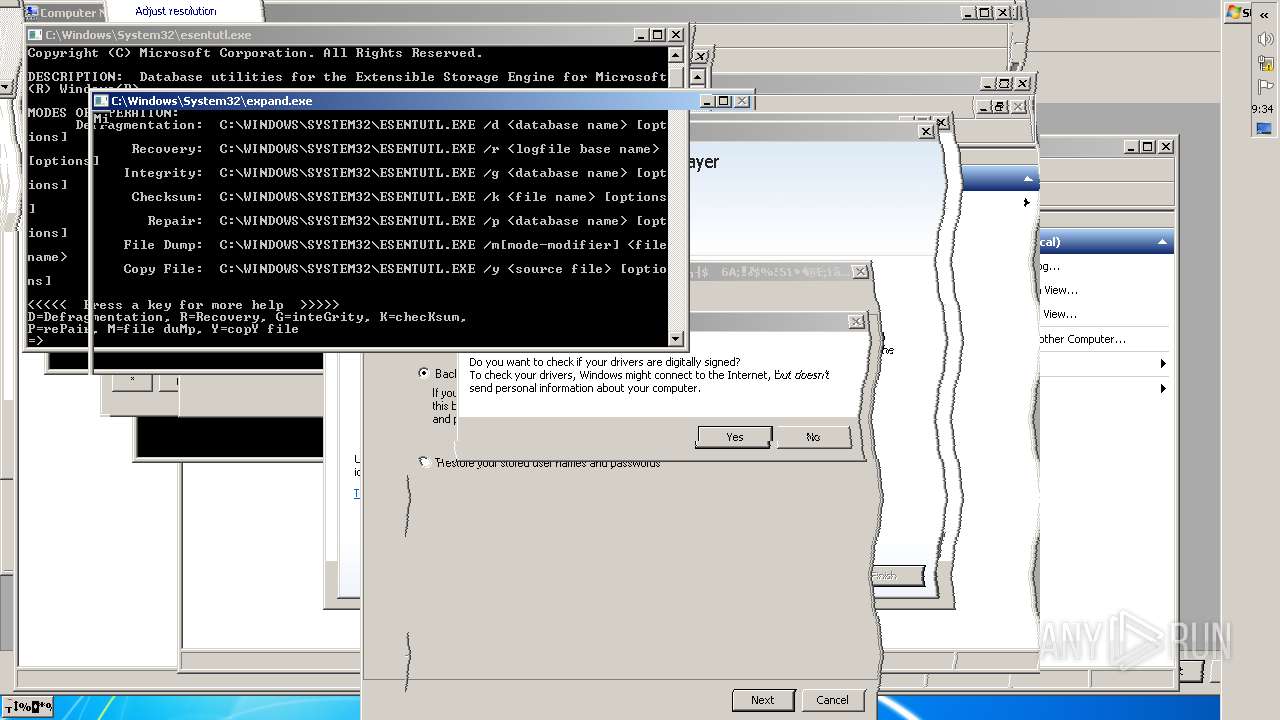Open the volume speaker tray icon

click(x=1264, y=39)
